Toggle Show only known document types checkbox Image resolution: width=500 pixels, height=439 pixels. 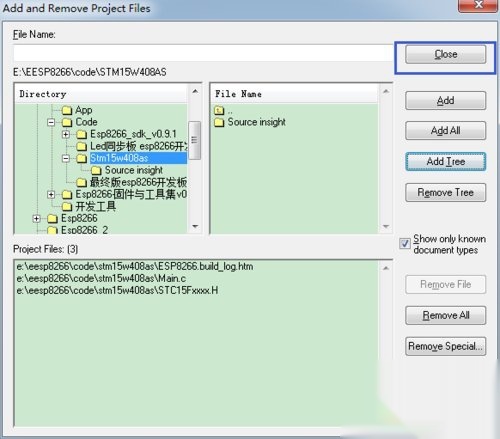(405, 244)
